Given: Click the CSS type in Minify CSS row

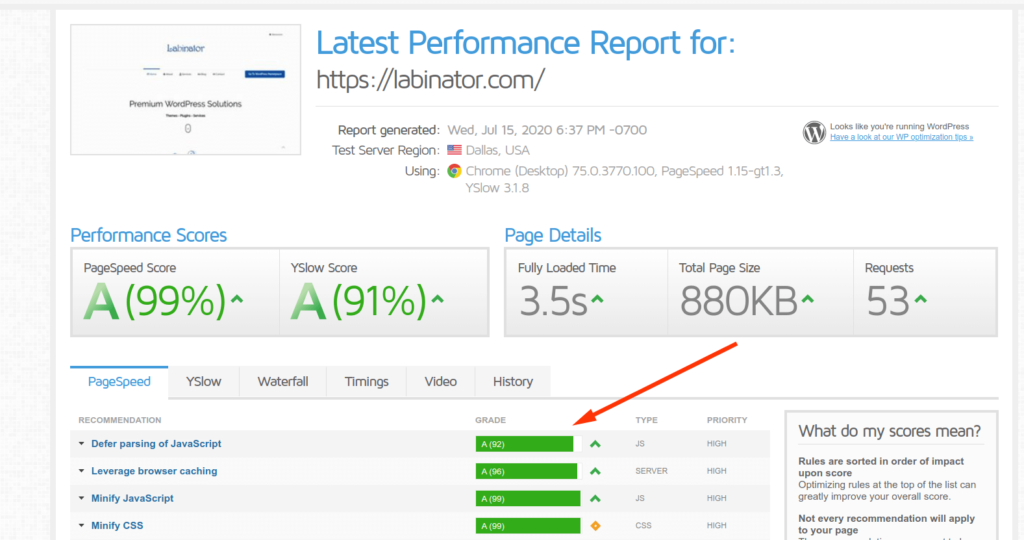Looking at the screenshot, I should (x=643, y=525).
